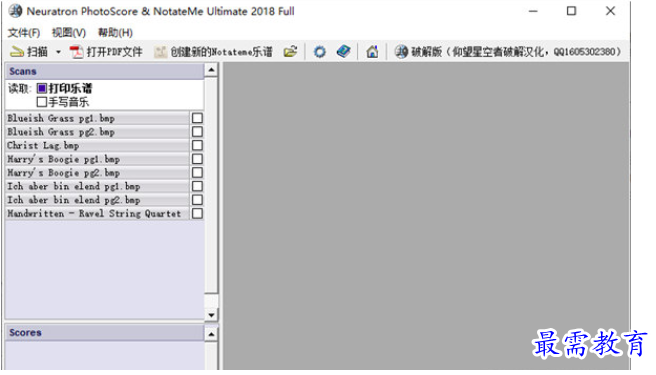Open preferences gear icon
Image resolution: width=656 pixels, height=375 pixels.
[320, 51]
